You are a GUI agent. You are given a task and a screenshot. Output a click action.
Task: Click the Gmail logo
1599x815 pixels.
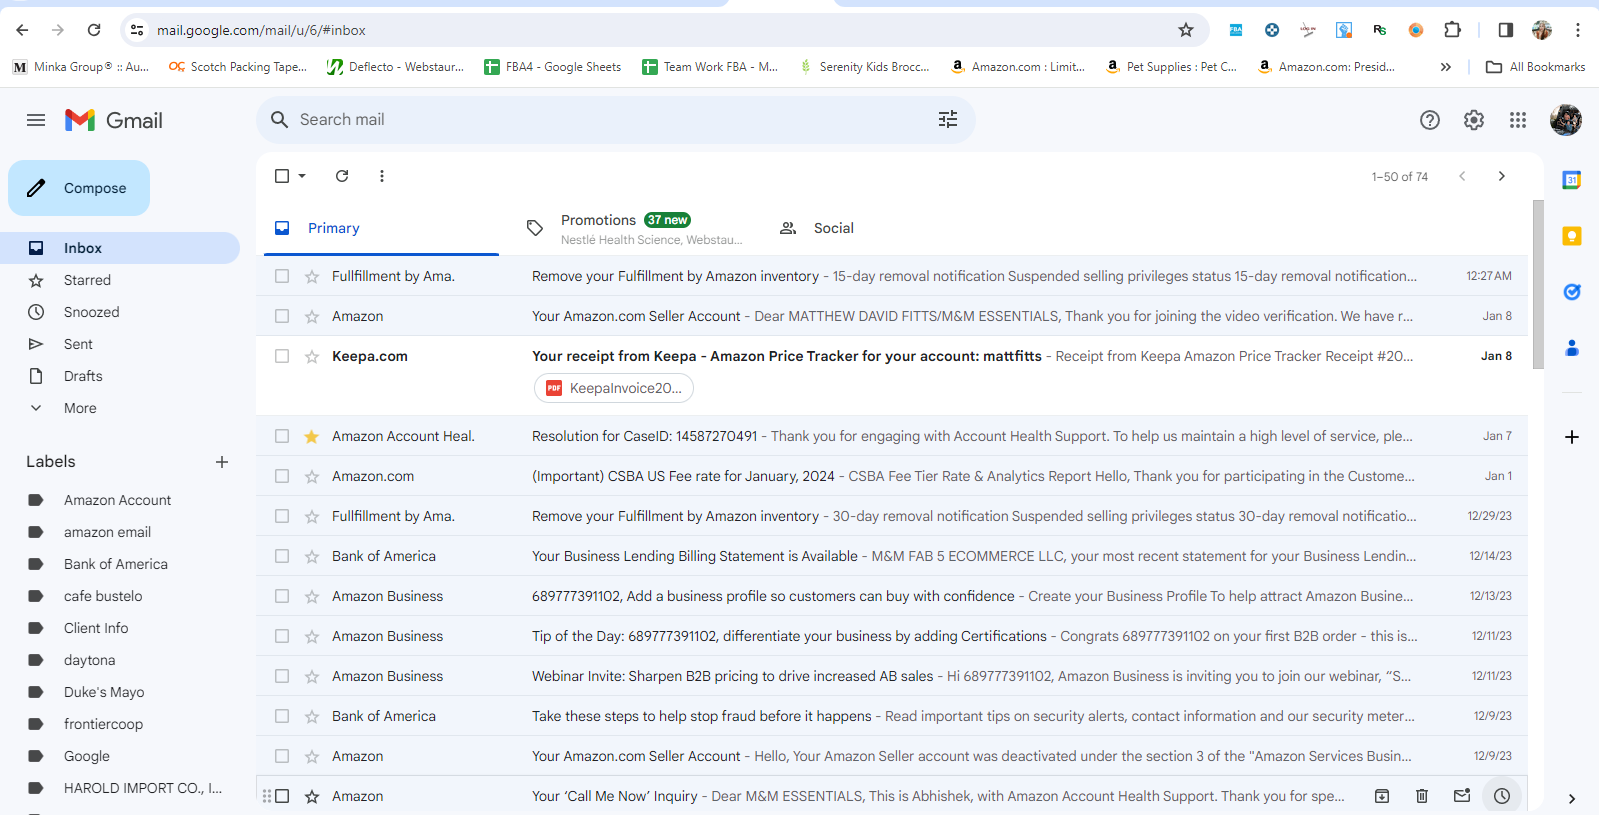click(114, 120)
